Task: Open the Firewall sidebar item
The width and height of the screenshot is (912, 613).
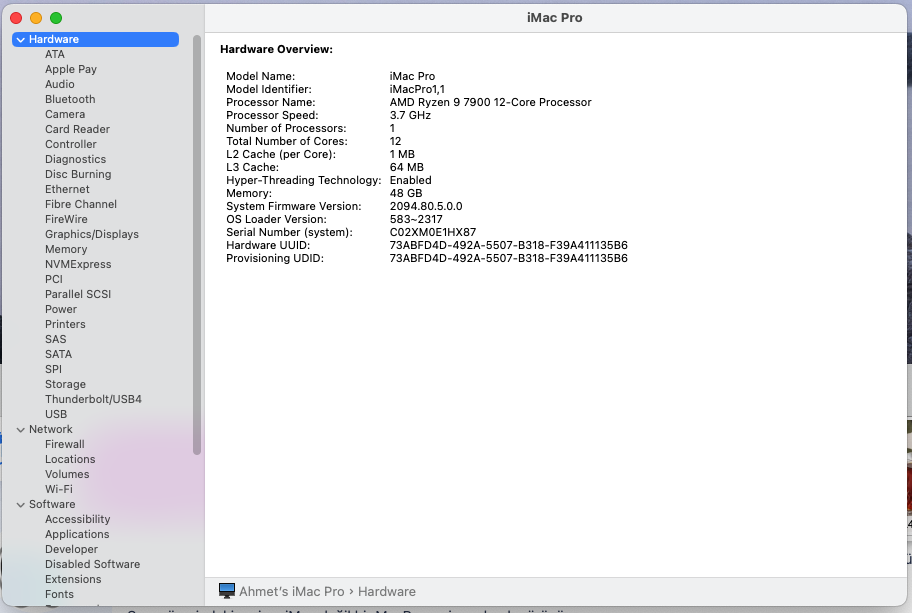Action: 65,444
